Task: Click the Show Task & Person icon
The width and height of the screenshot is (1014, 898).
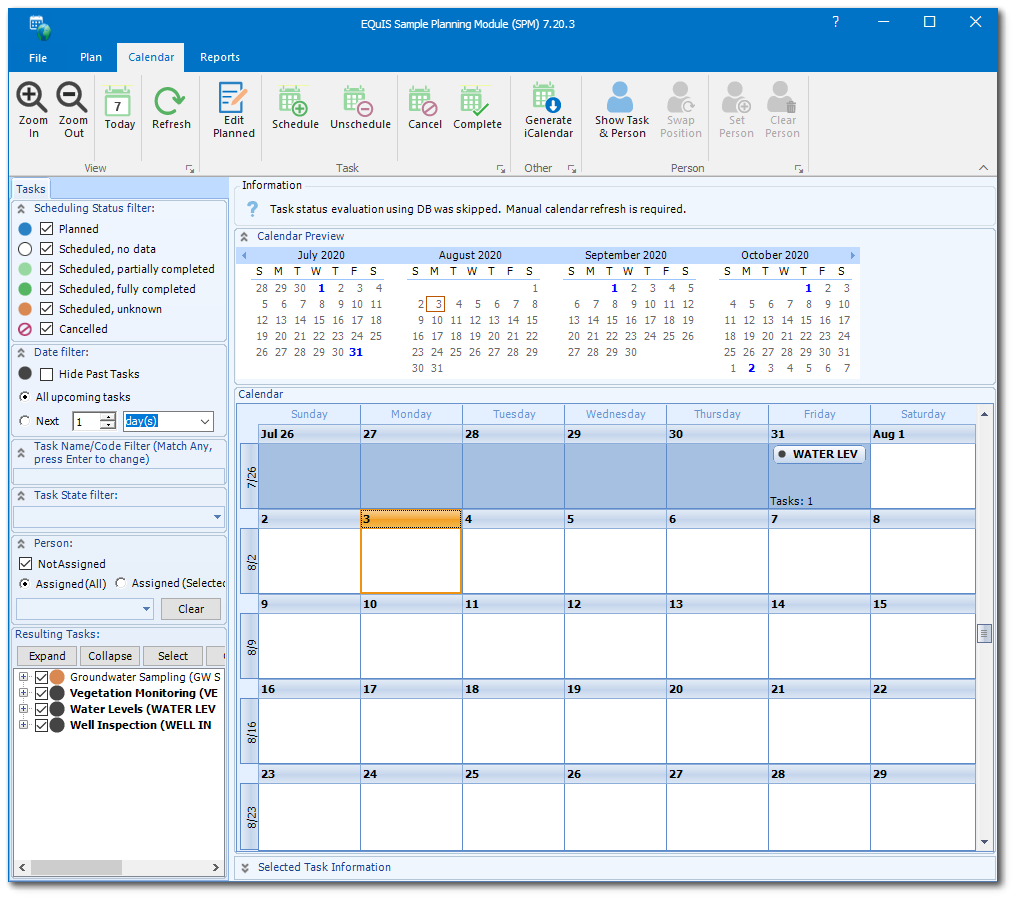Action: click(x=621, y=107)
